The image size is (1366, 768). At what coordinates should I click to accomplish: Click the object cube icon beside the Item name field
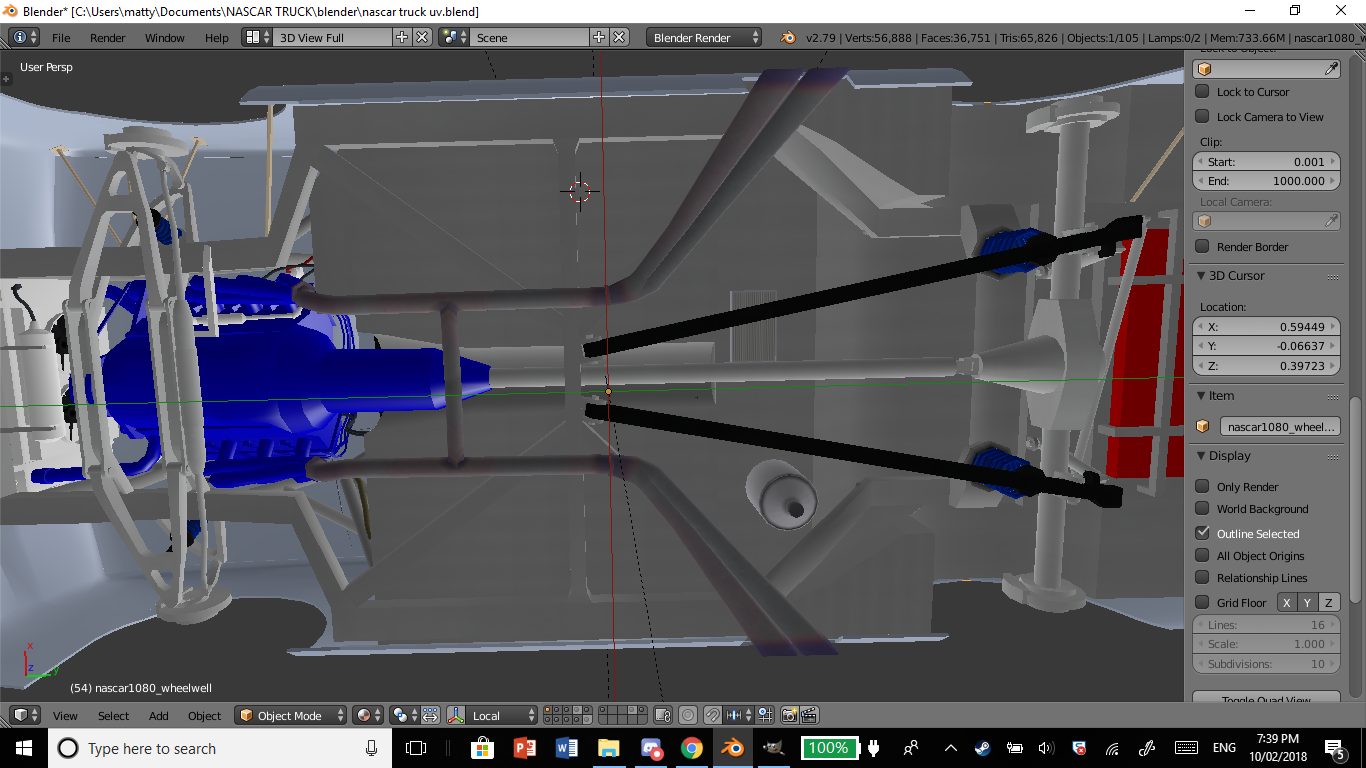point(1204,426)
